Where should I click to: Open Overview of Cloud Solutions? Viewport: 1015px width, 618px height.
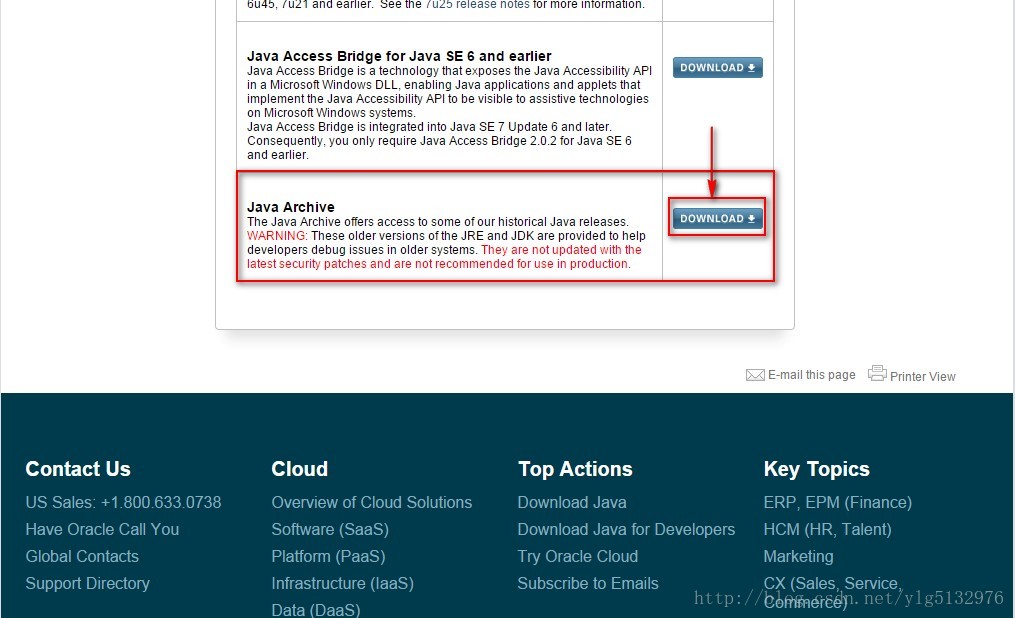tap(372, 502)
